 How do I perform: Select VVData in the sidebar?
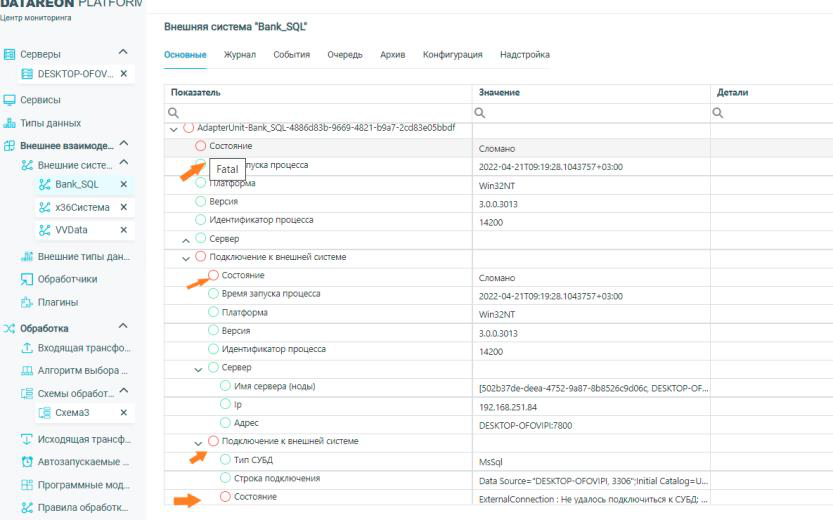(x=75, y=229)
